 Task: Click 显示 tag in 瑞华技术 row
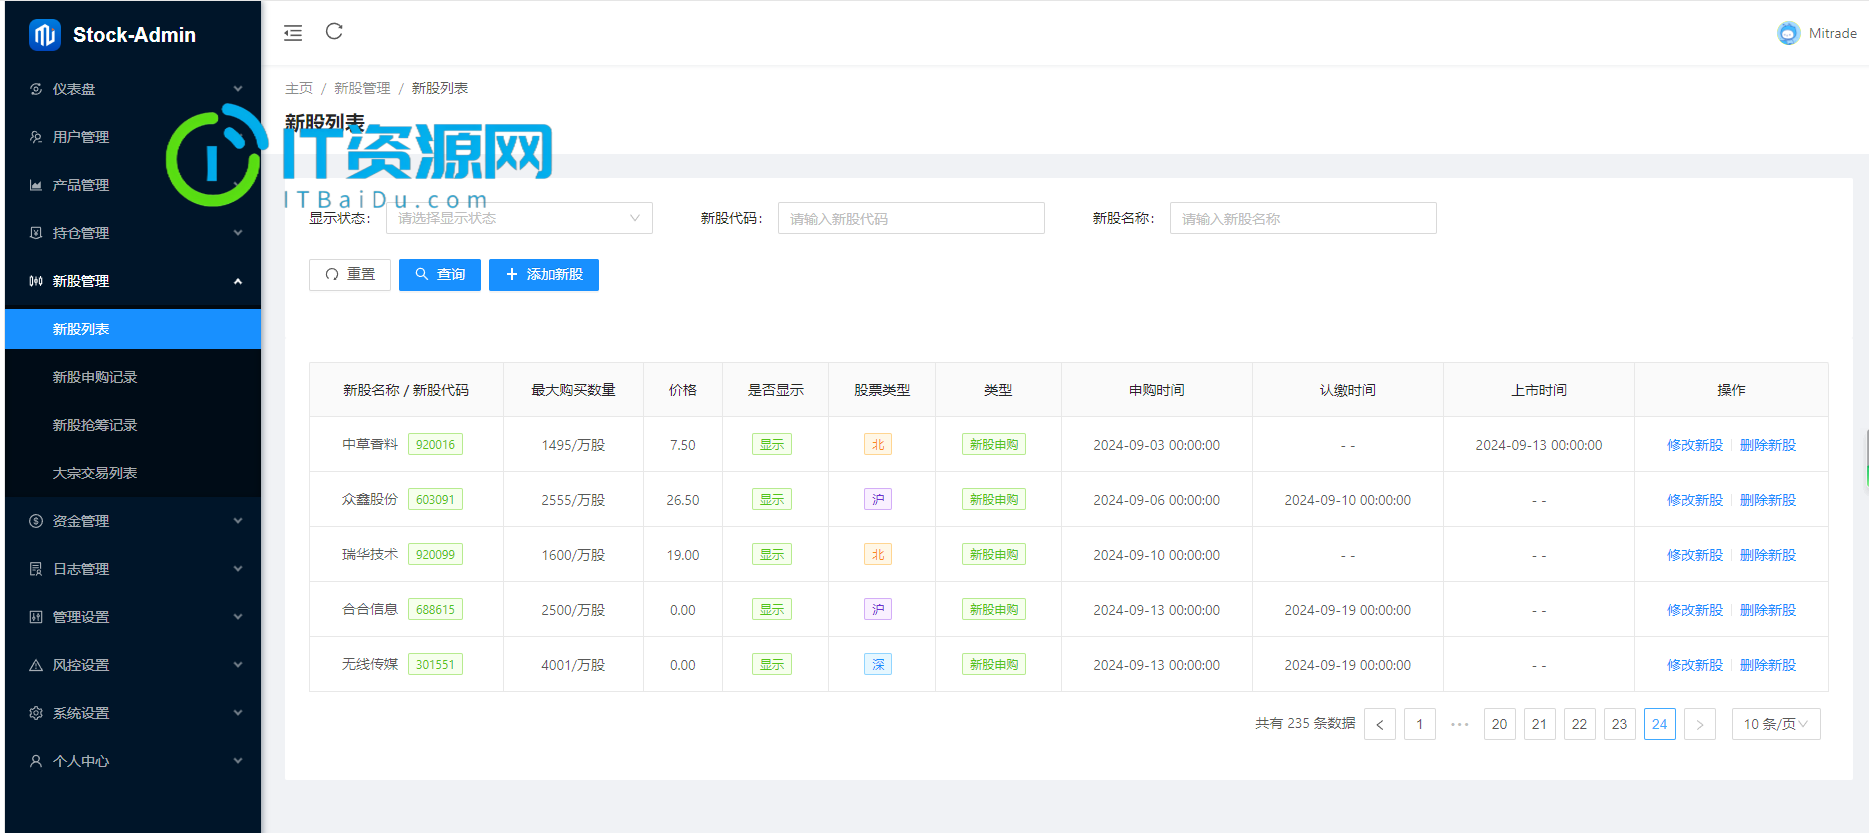[x=772, y=555]
